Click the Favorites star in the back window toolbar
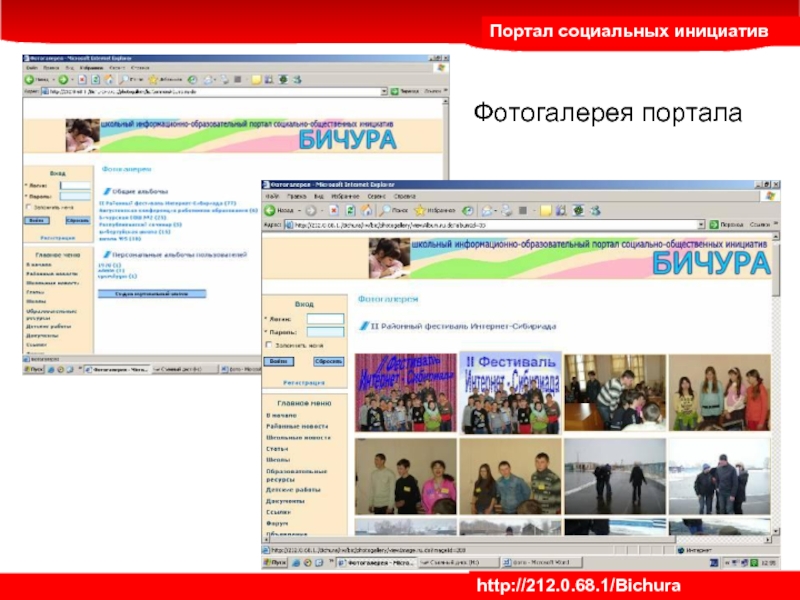The image size is (800, 600). click(x=153, y=80)
